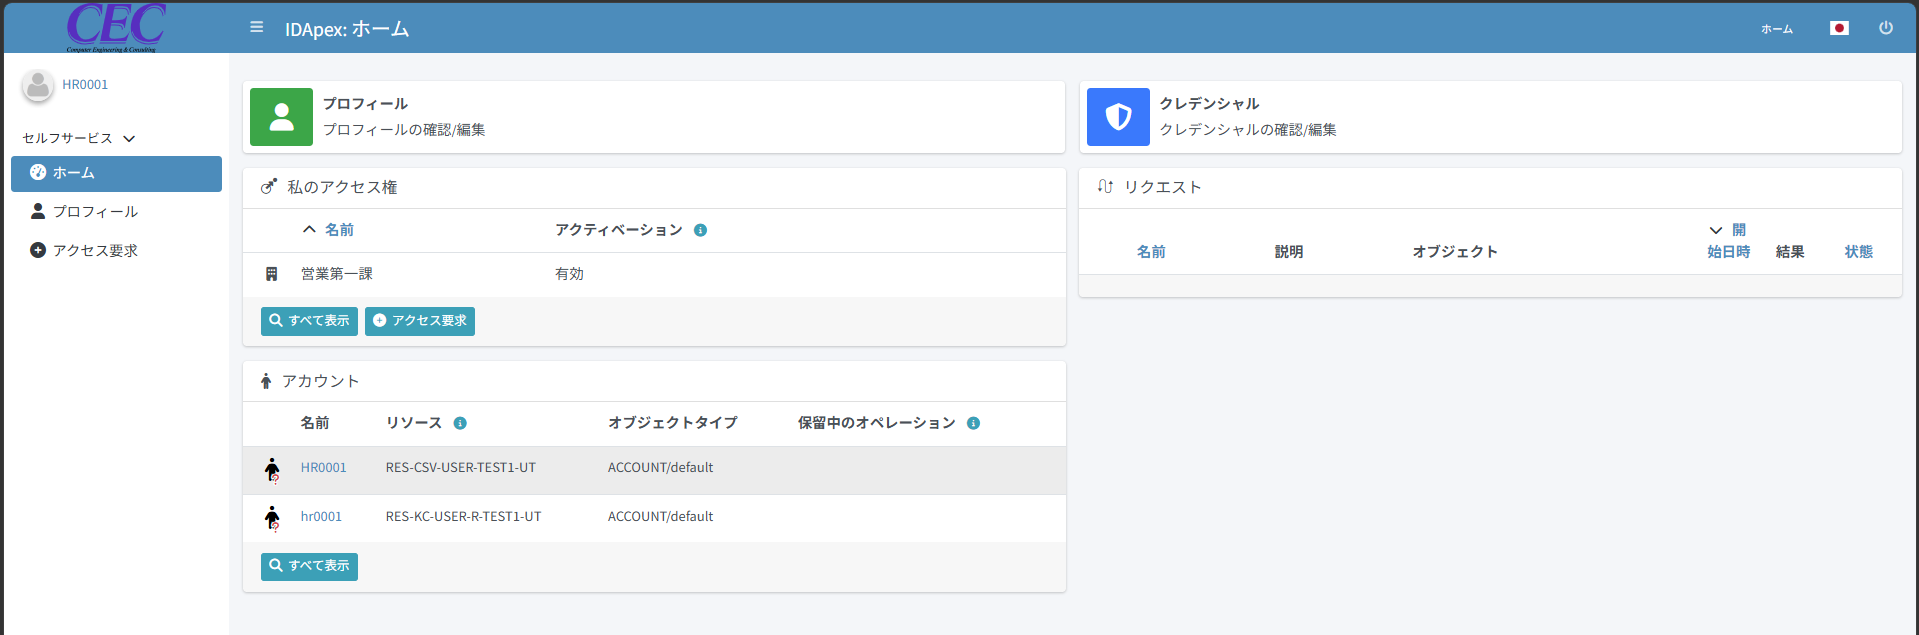Viewport: 1919px width, 635px height.
Task: Click the activation info icon
Action: click(700, 230)
